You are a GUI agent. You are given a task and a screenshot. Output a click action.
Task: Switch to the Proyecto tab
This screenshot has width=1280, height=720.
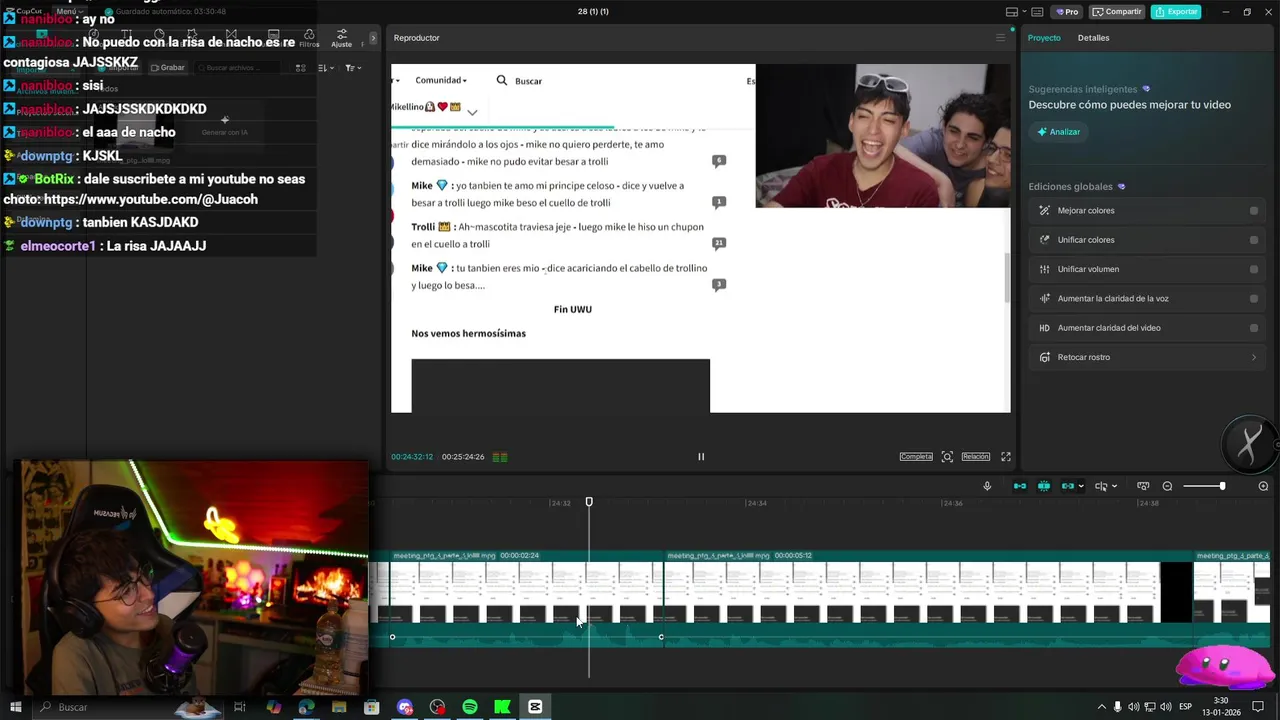coord(1044,38)
